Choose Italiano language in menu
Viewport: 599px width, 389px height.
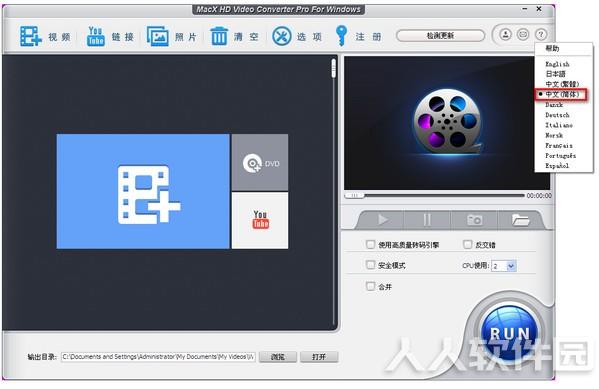(x=559, y=125)
